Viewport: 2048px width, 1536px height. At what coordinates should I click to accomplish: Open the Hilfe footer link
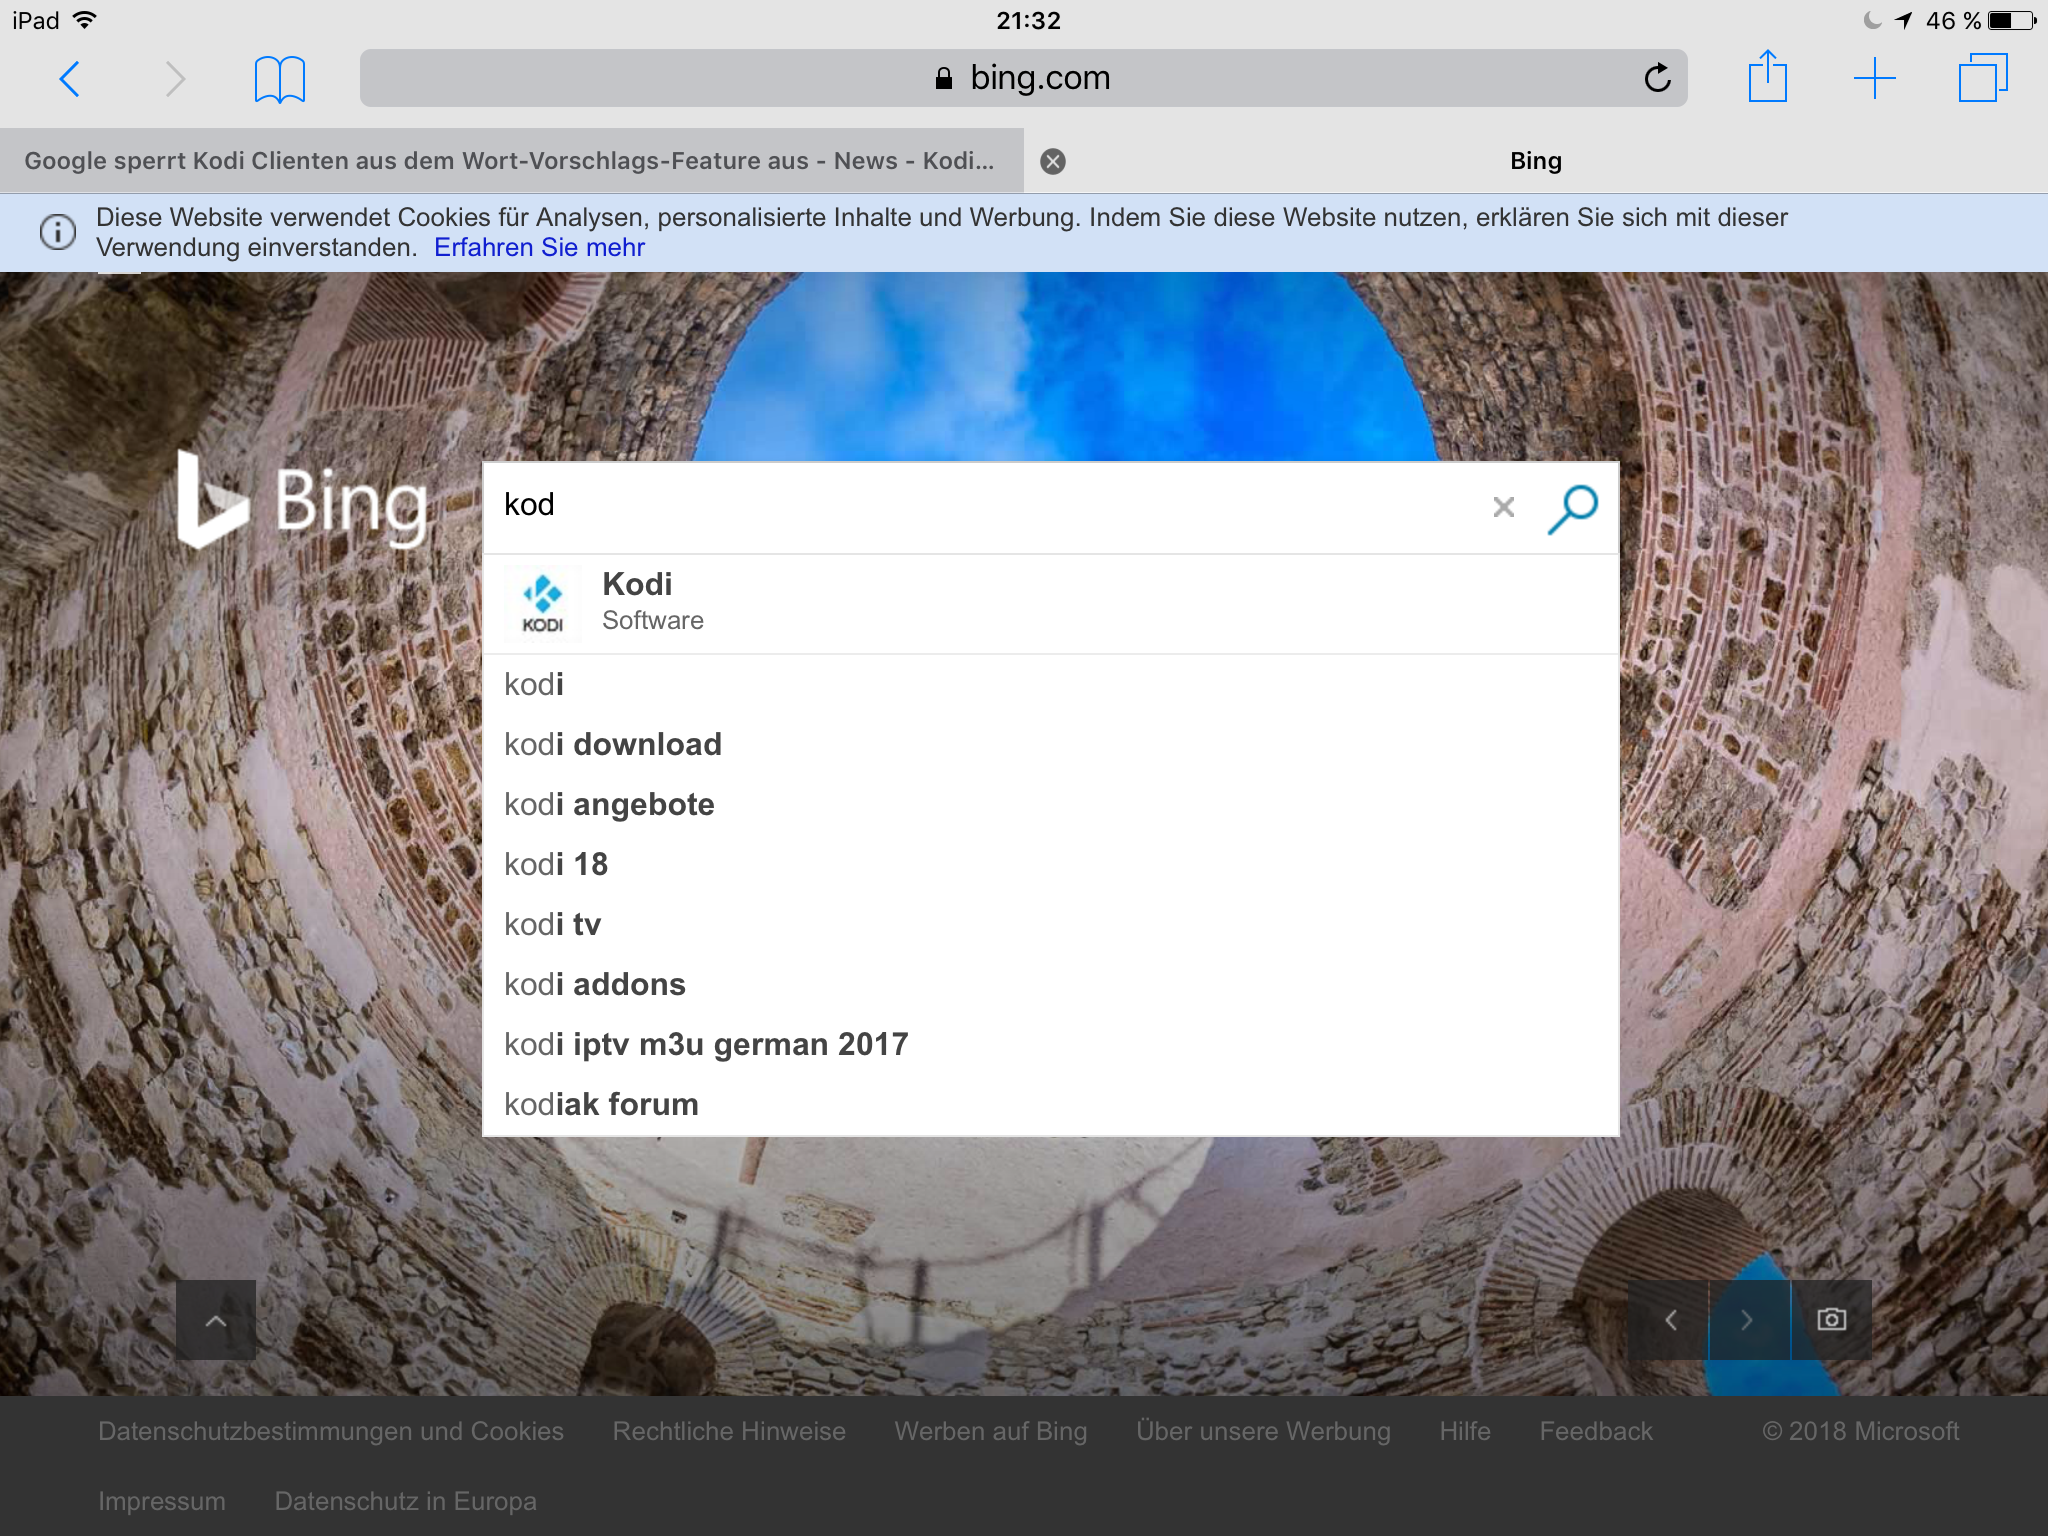(1465, 1431)
